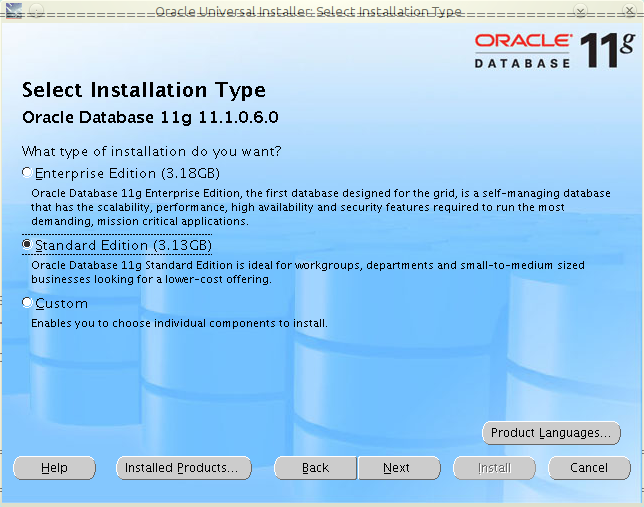
Task: Go Back to the previous step
Action: [x=315, y=468]
